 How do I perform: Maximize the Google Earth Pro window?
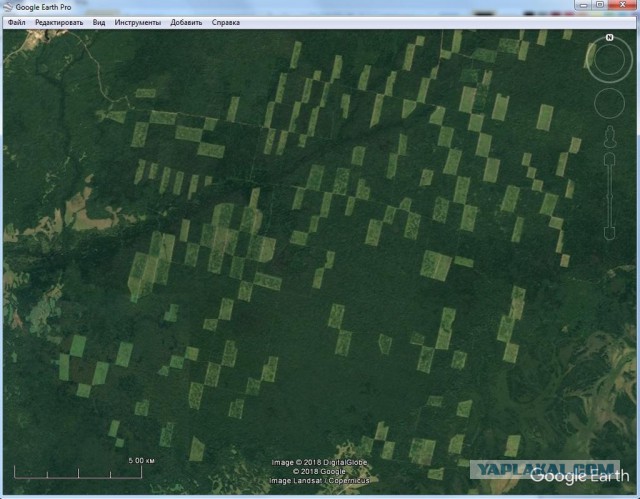600,5
